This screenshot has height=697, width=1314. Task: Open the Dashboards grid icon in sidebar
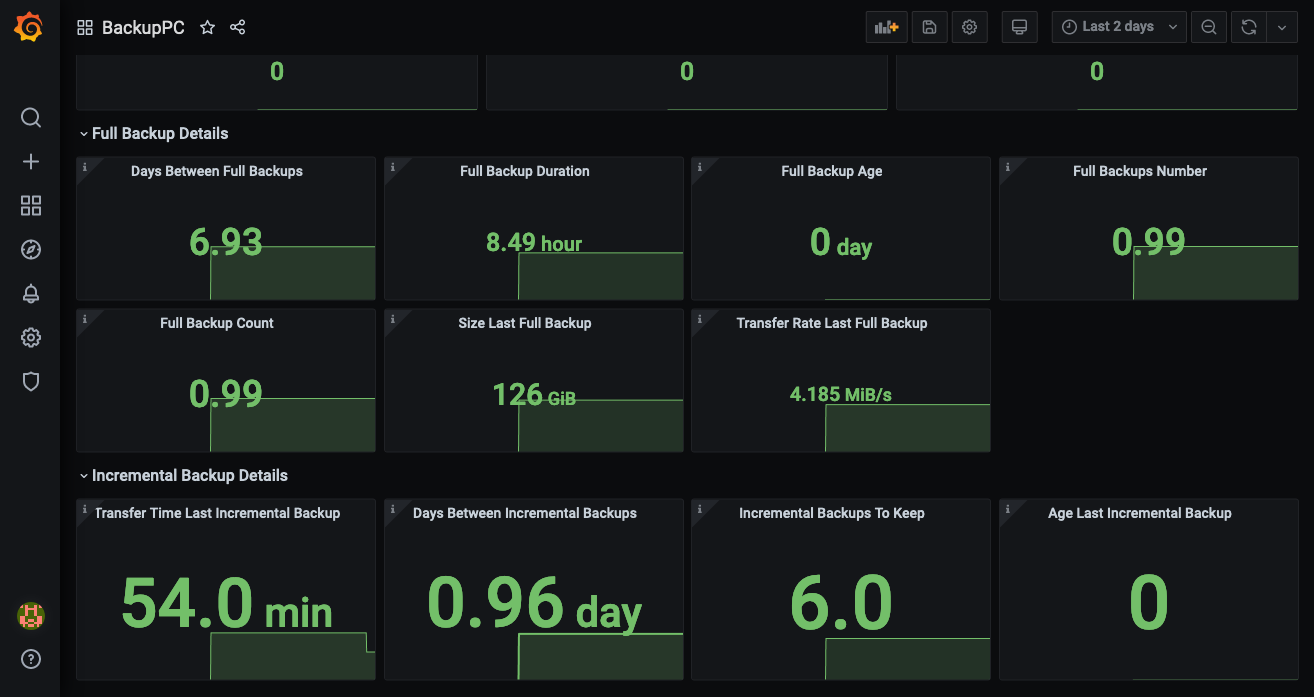click(x=31, y=206)
